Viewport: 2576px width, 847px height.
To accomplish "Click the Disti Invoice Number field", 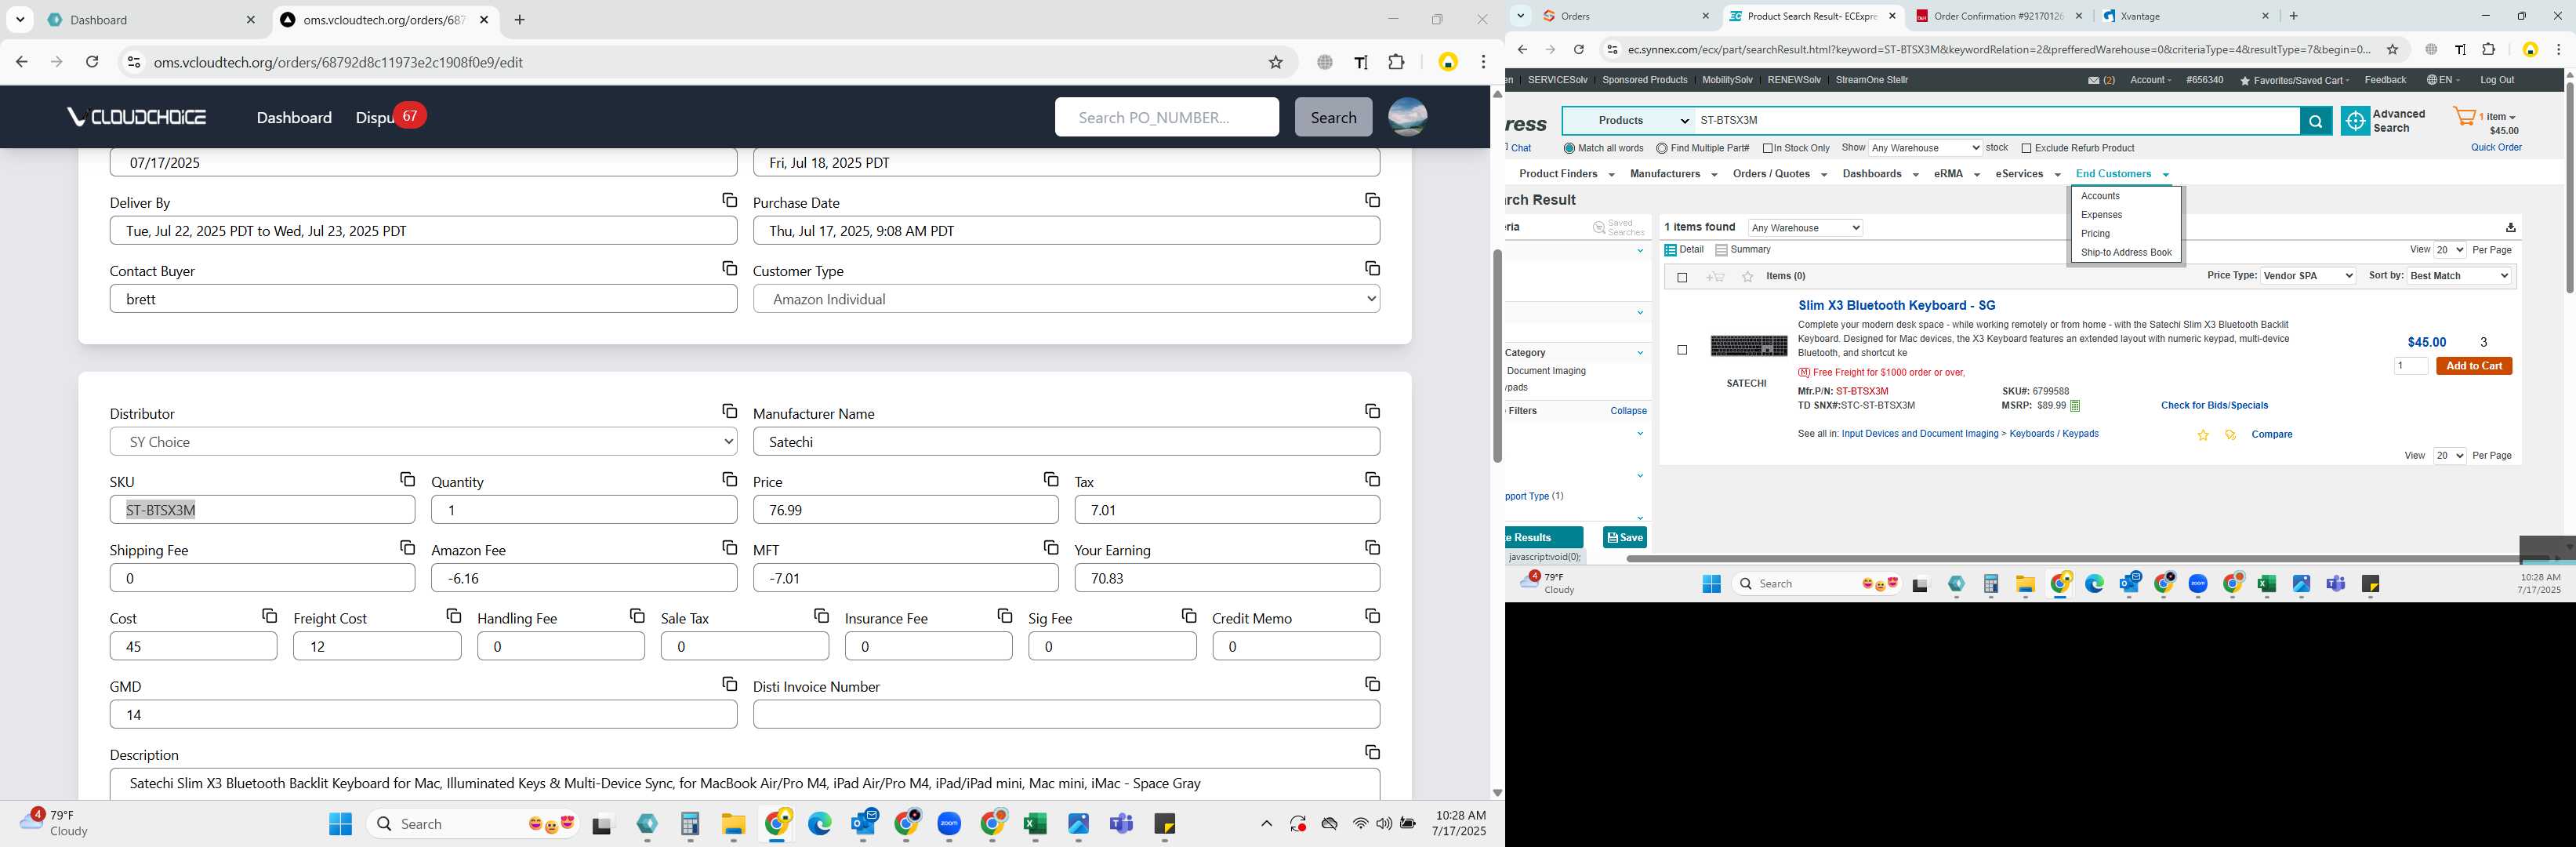I will pyautogui.click(x=1066, y=715).
